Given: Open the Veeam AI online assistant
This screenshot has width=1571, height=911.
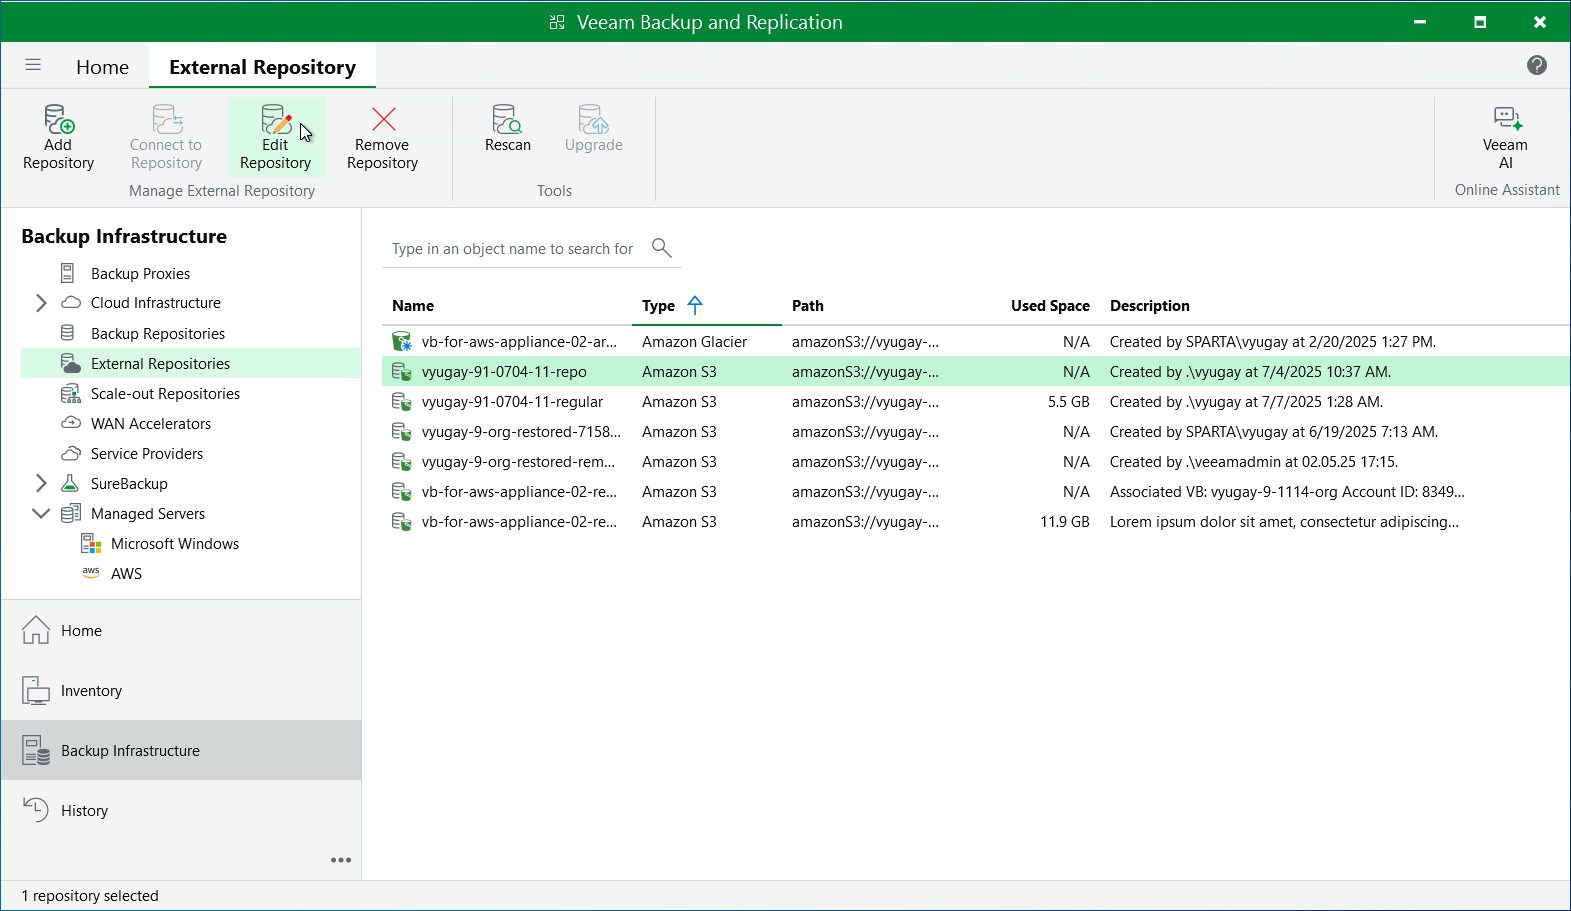Looking at the screenshot, I should 1506,120.
